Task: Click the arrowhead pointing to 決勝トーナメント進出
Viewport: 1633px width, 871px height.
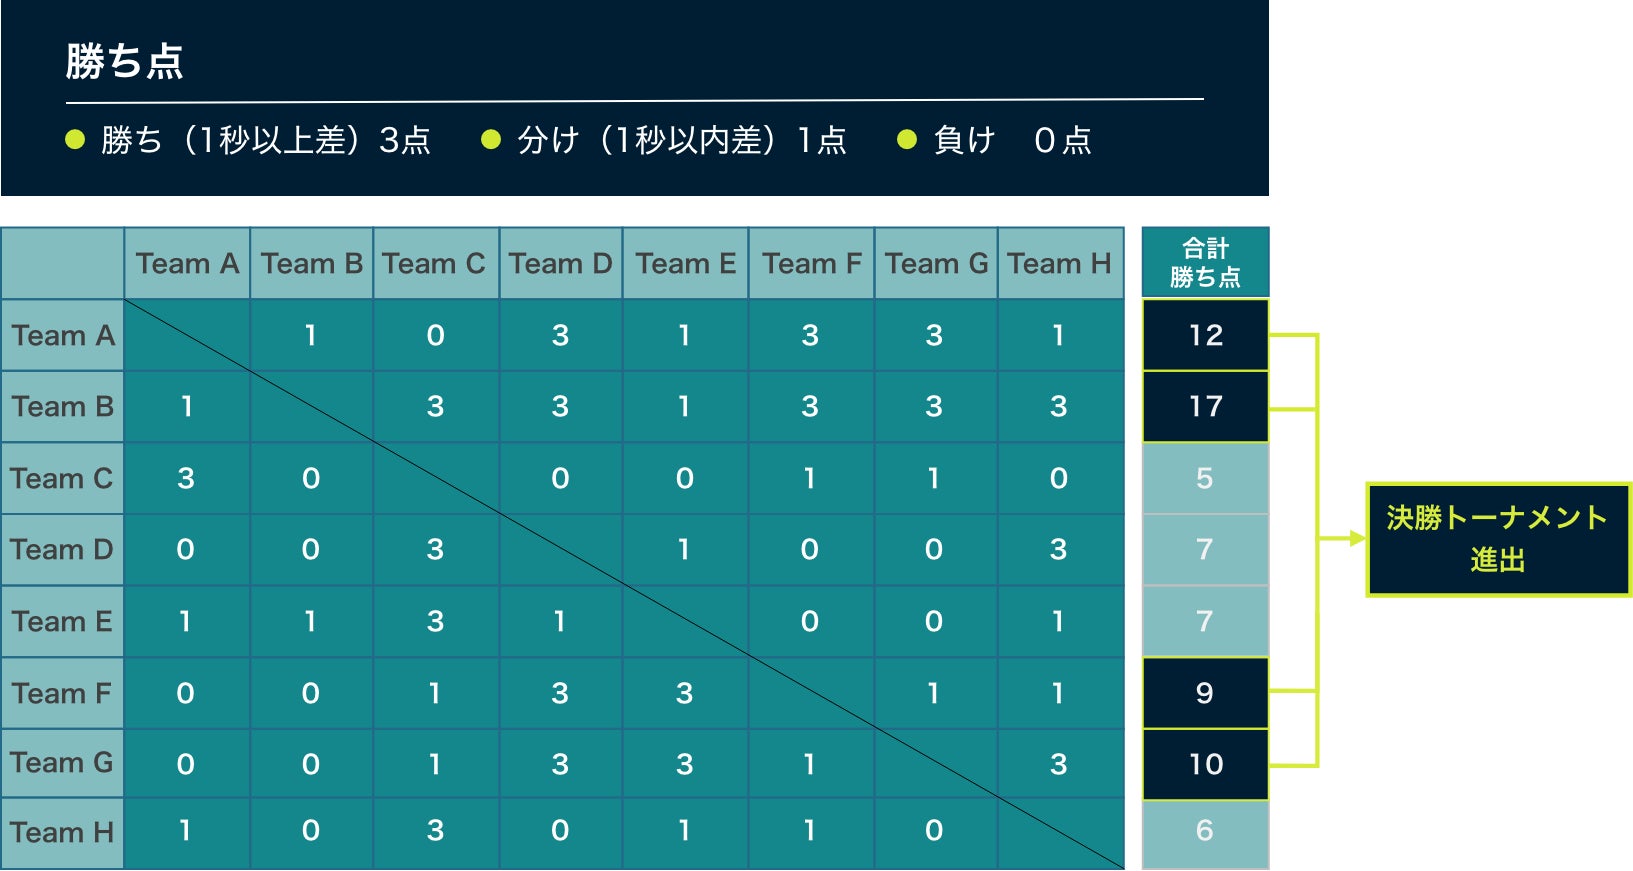Action: click(1356, 539)
